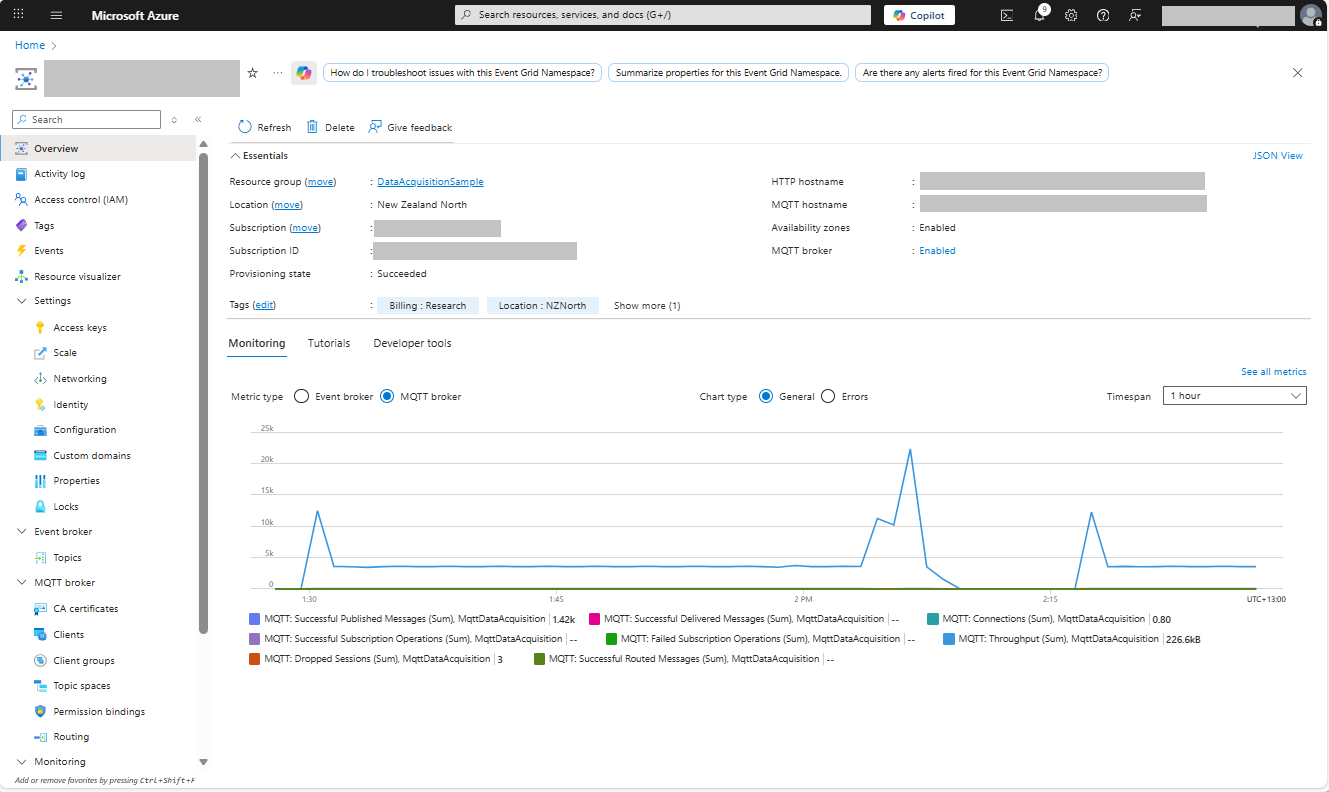Open the Timespan dropdown
Image resolution: width=1329 pixels, height=792 pixels.
[1234, 396]
